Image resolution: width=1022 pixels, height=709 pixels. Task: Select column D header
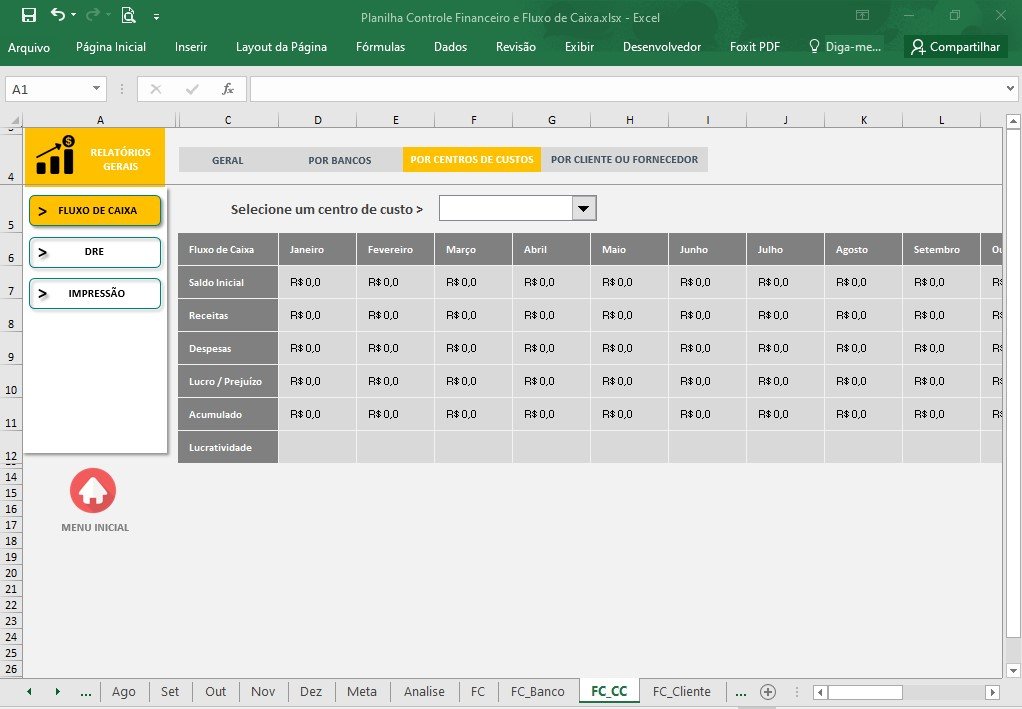(x=317, y=120)
